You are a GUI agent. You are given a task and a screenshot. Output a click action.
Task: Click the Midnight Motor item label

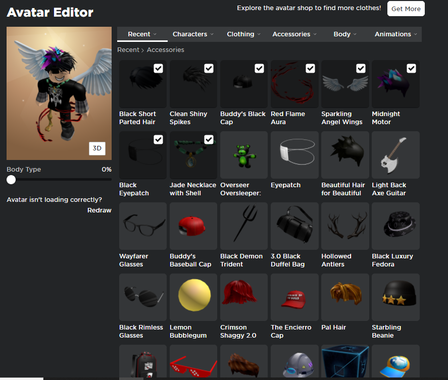click(386, 118)
